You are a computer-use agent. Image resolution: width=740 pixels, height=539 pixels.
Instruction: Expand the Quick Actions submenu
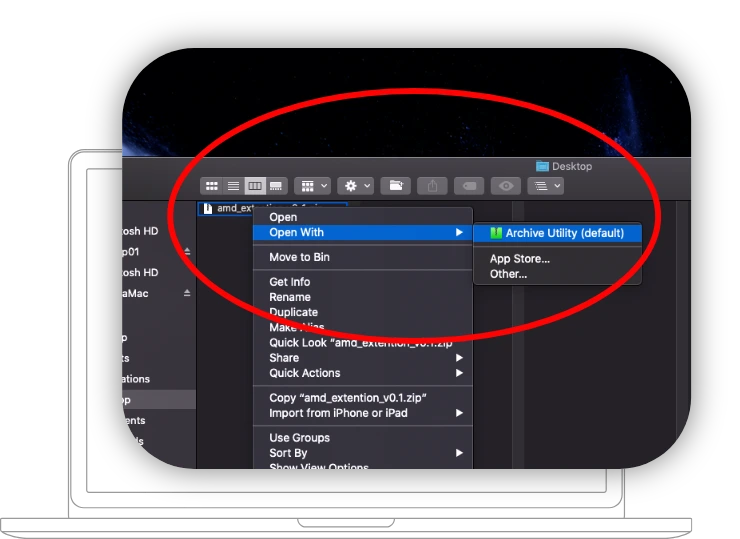pyautogui.click(x=363, y=373)
